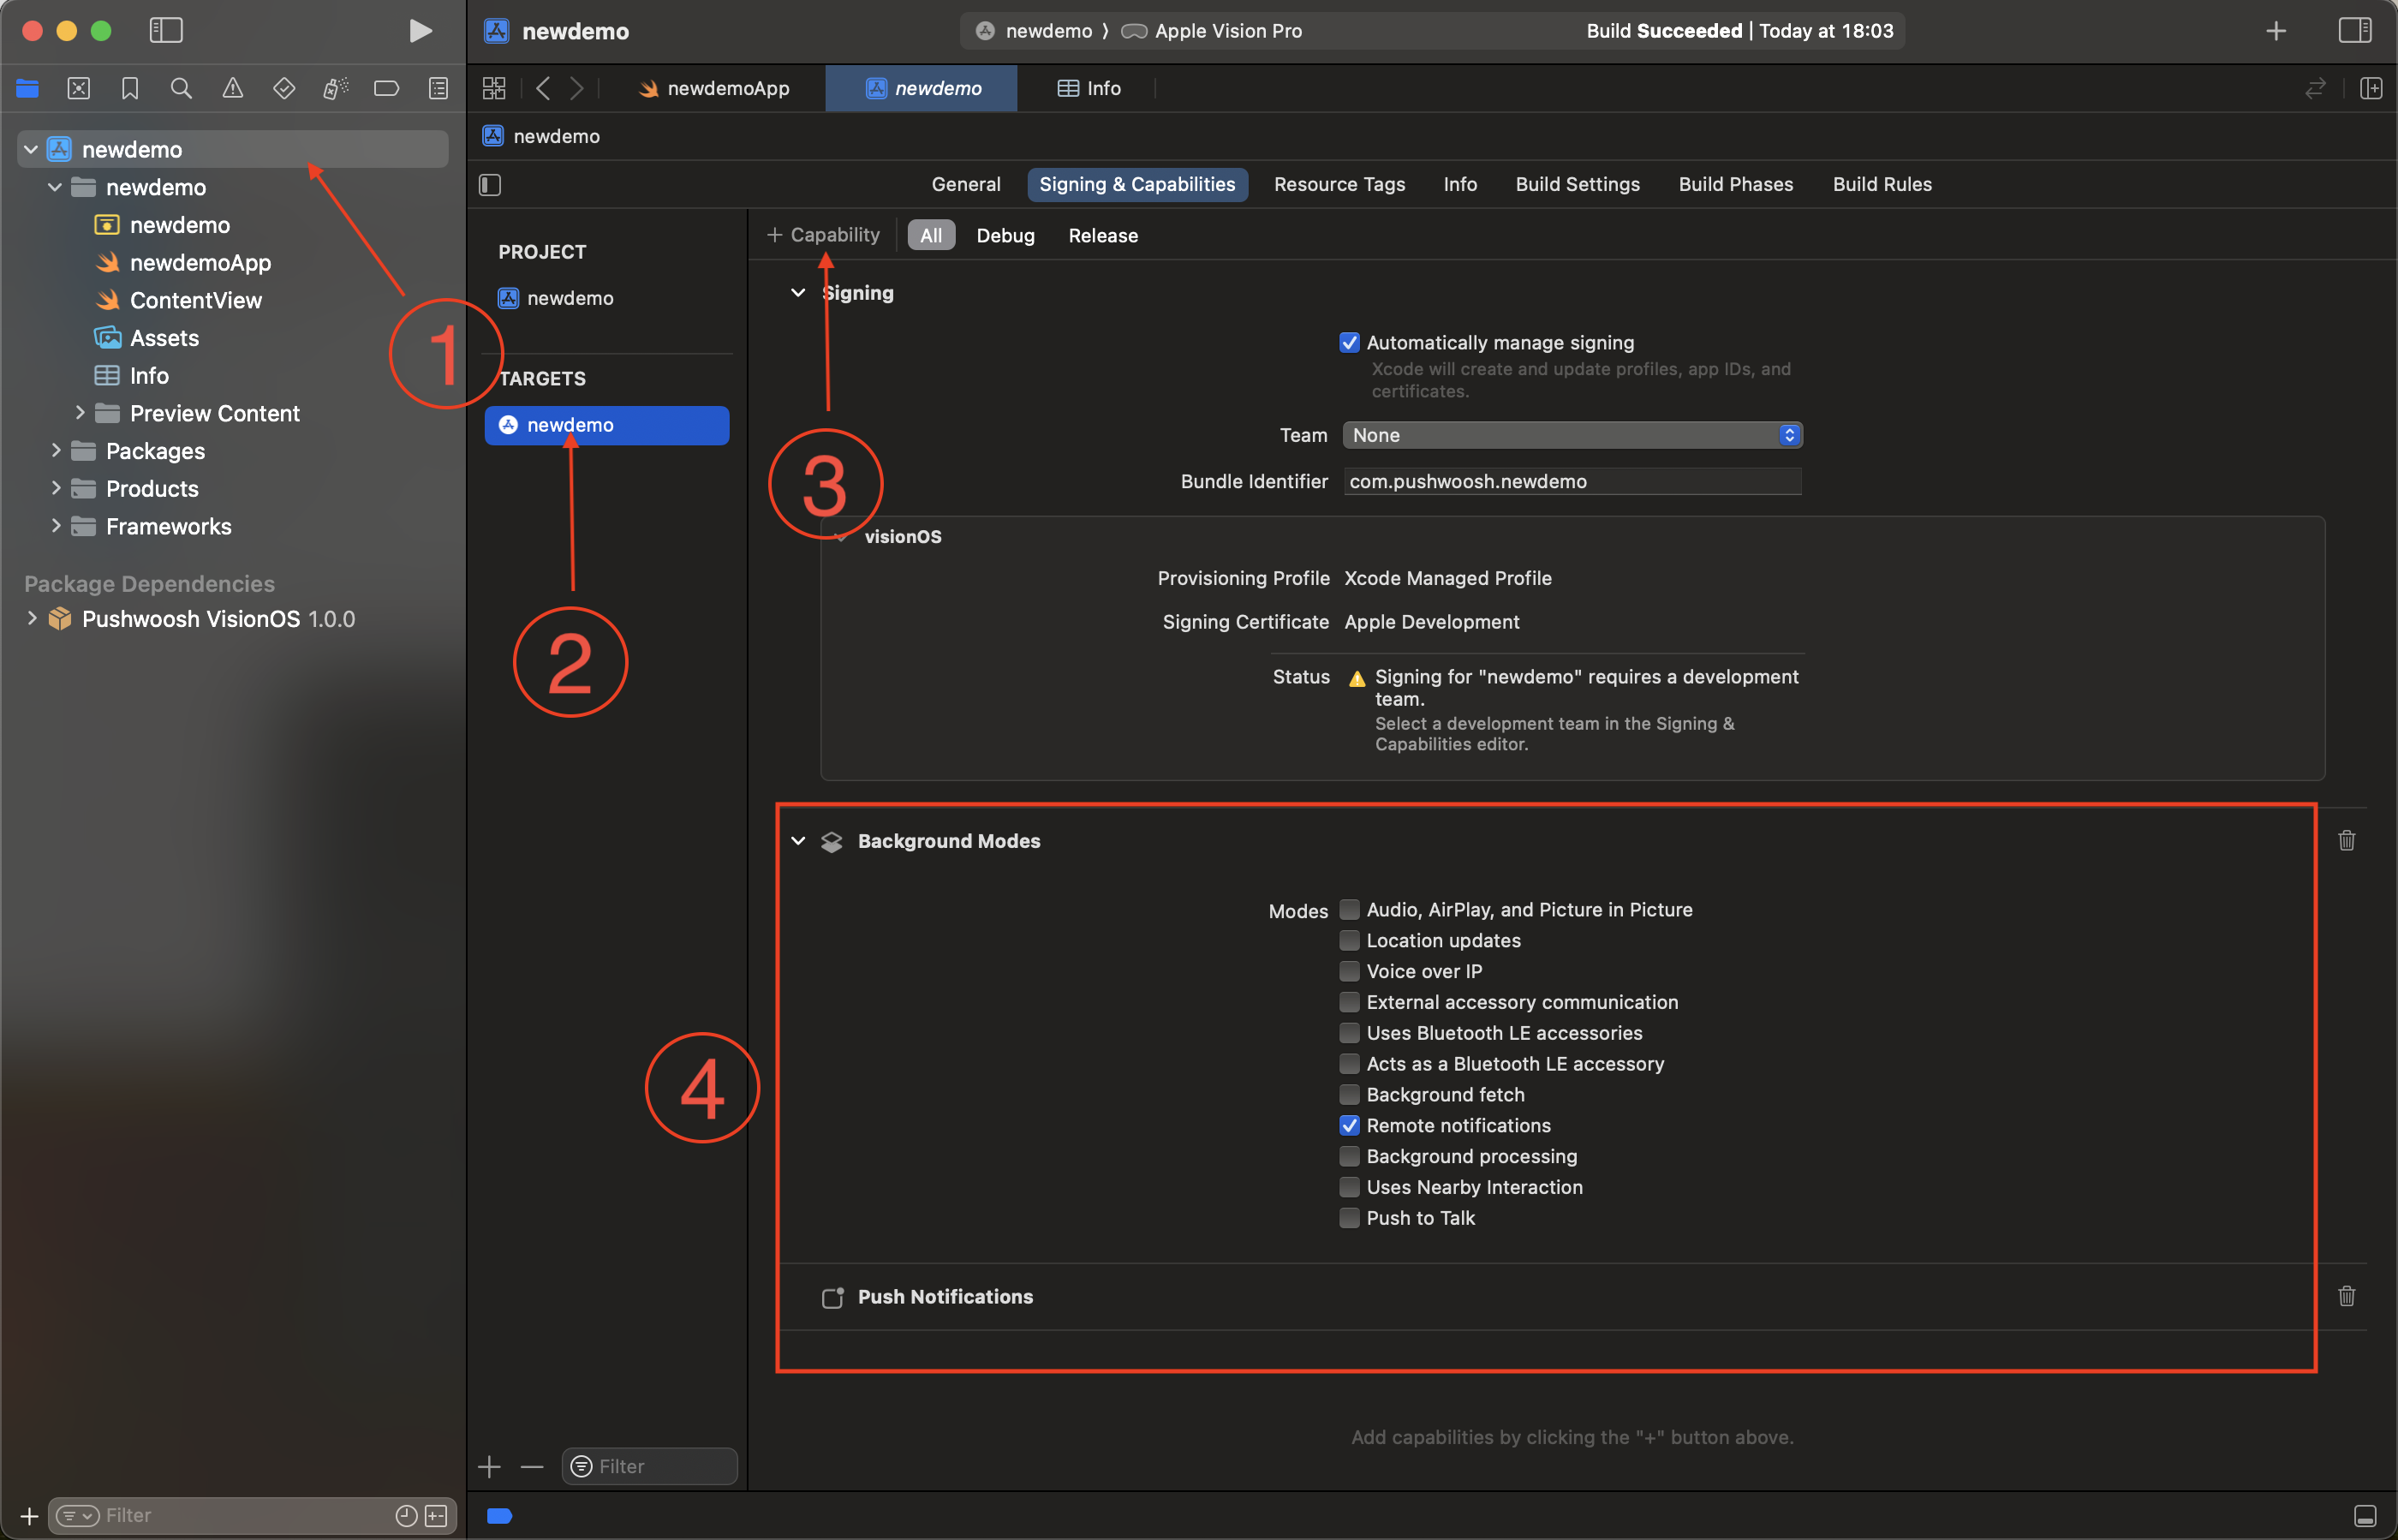Open the Find navigator magnifier icon
The width and height of the screenshot is (2398, 1540).
[181, 88]
